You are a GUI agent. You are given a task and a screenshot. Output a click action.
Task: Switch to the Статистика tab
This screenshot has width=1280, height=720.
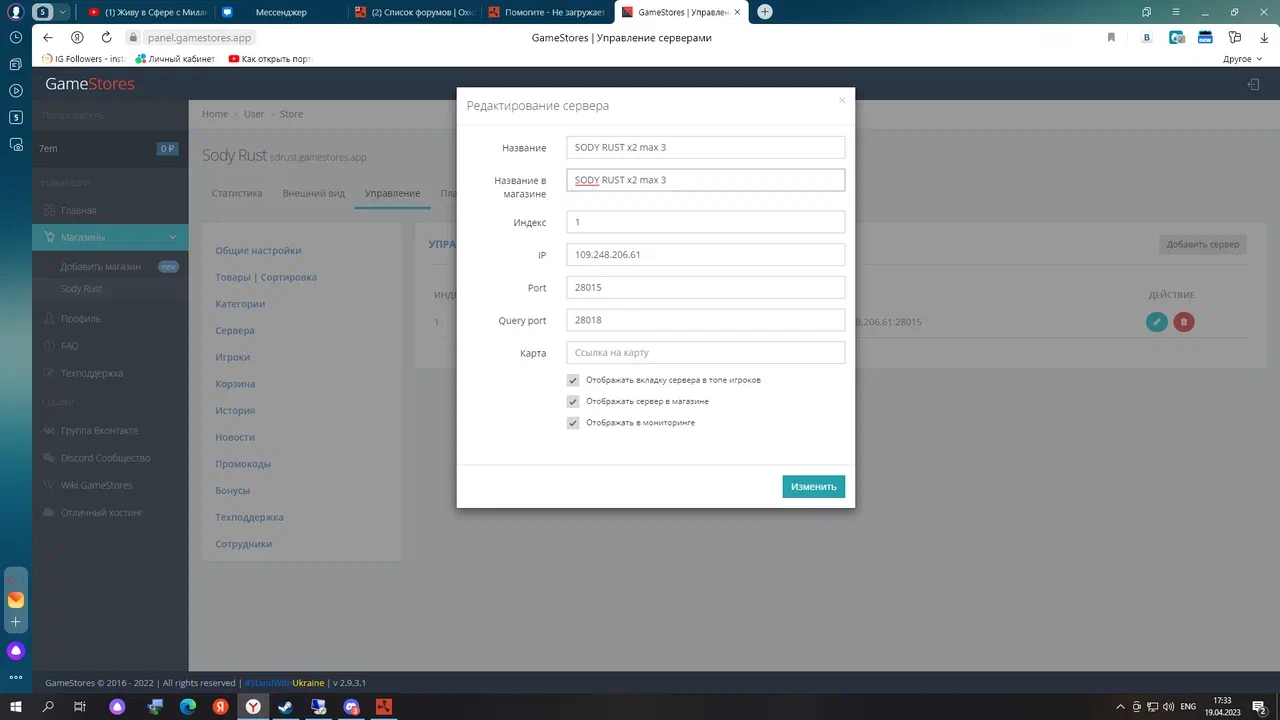237,193
